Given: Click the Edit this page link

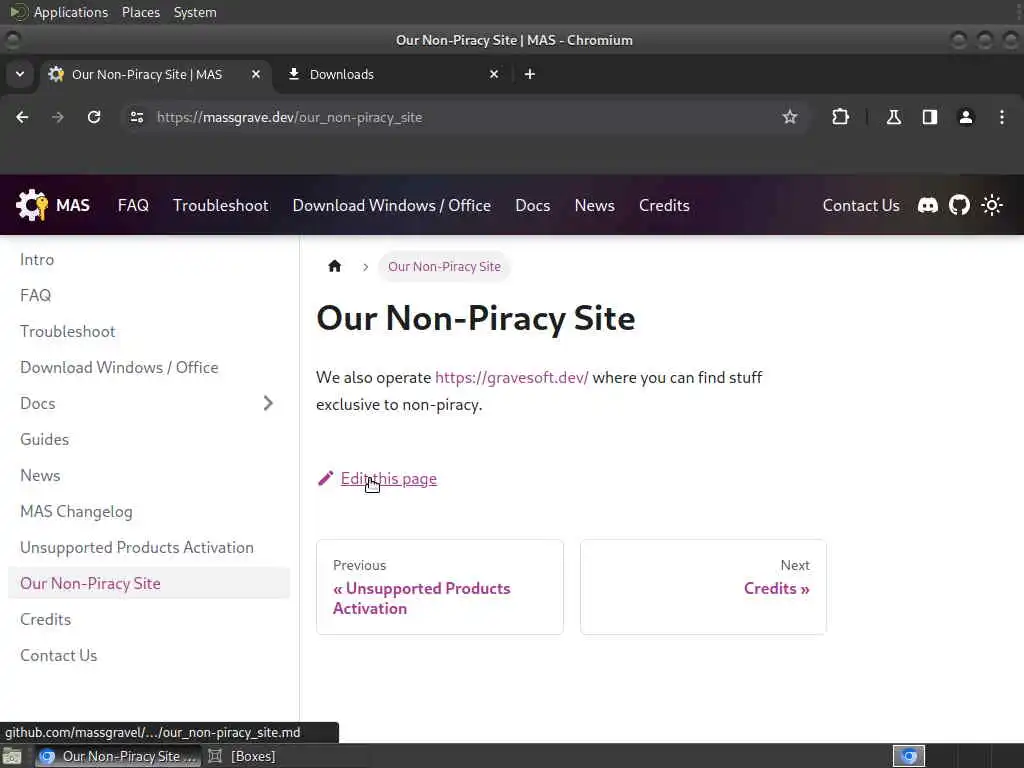Looking at the screenshot, I should click(x=389, y=479).
